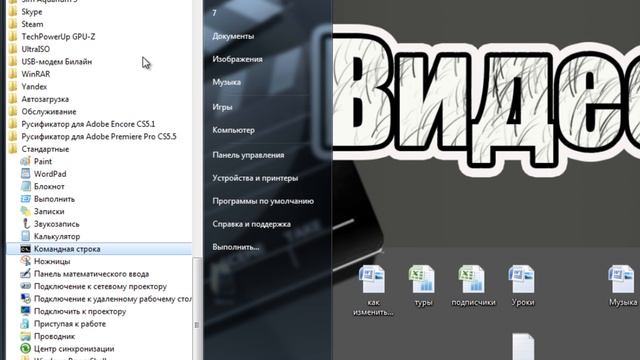Open Панель управления
This screenshot has height=360, width=640.
pos(248,155)
